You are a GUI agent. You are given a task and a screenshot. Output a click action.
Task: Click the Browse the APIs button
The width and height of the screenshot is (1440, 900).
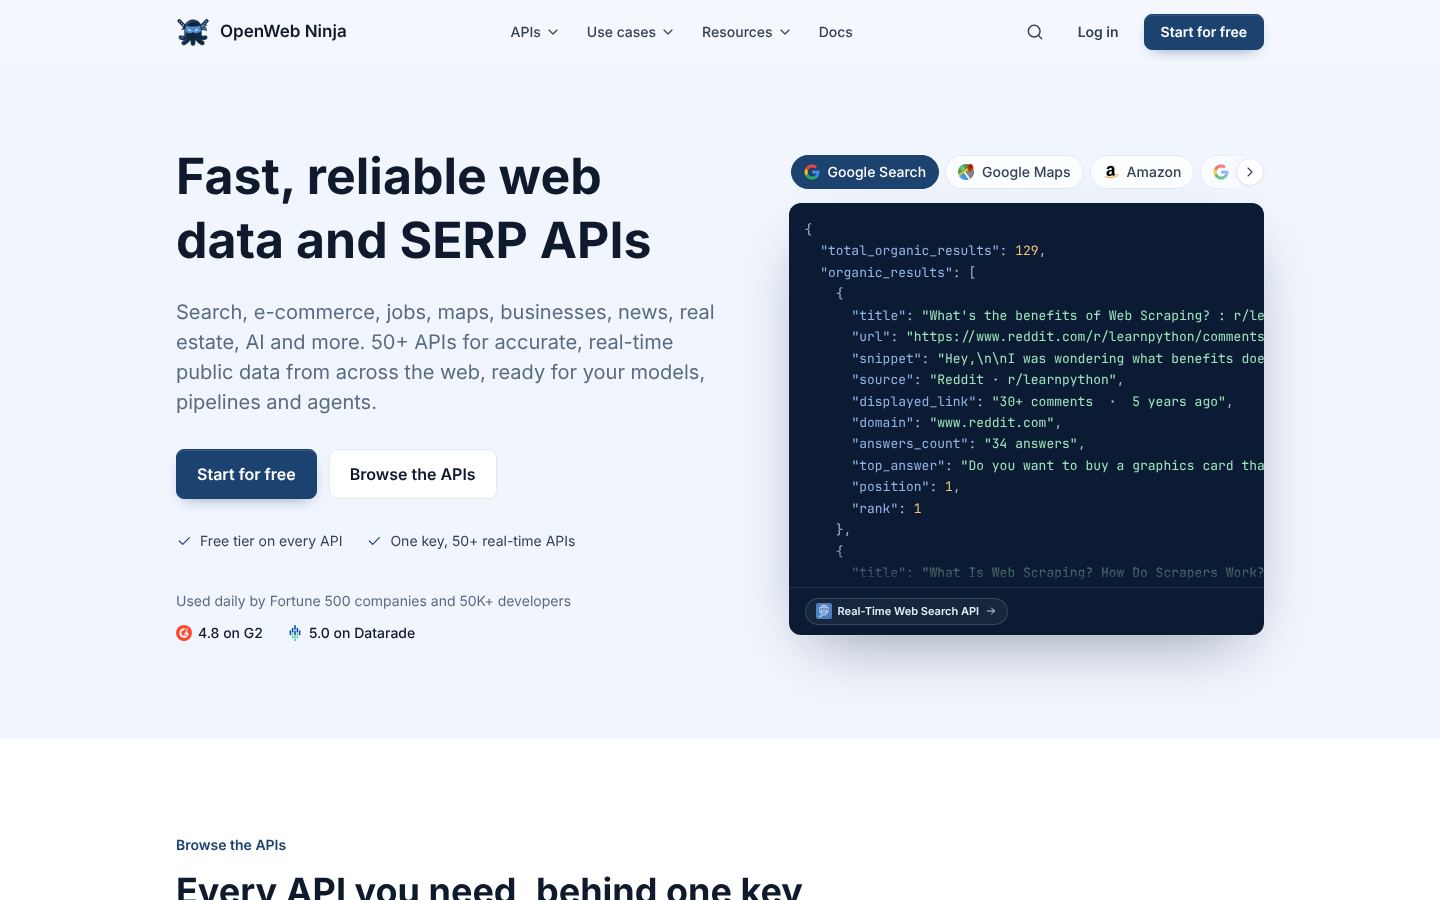pyautogui.click(x=413, y=474)
